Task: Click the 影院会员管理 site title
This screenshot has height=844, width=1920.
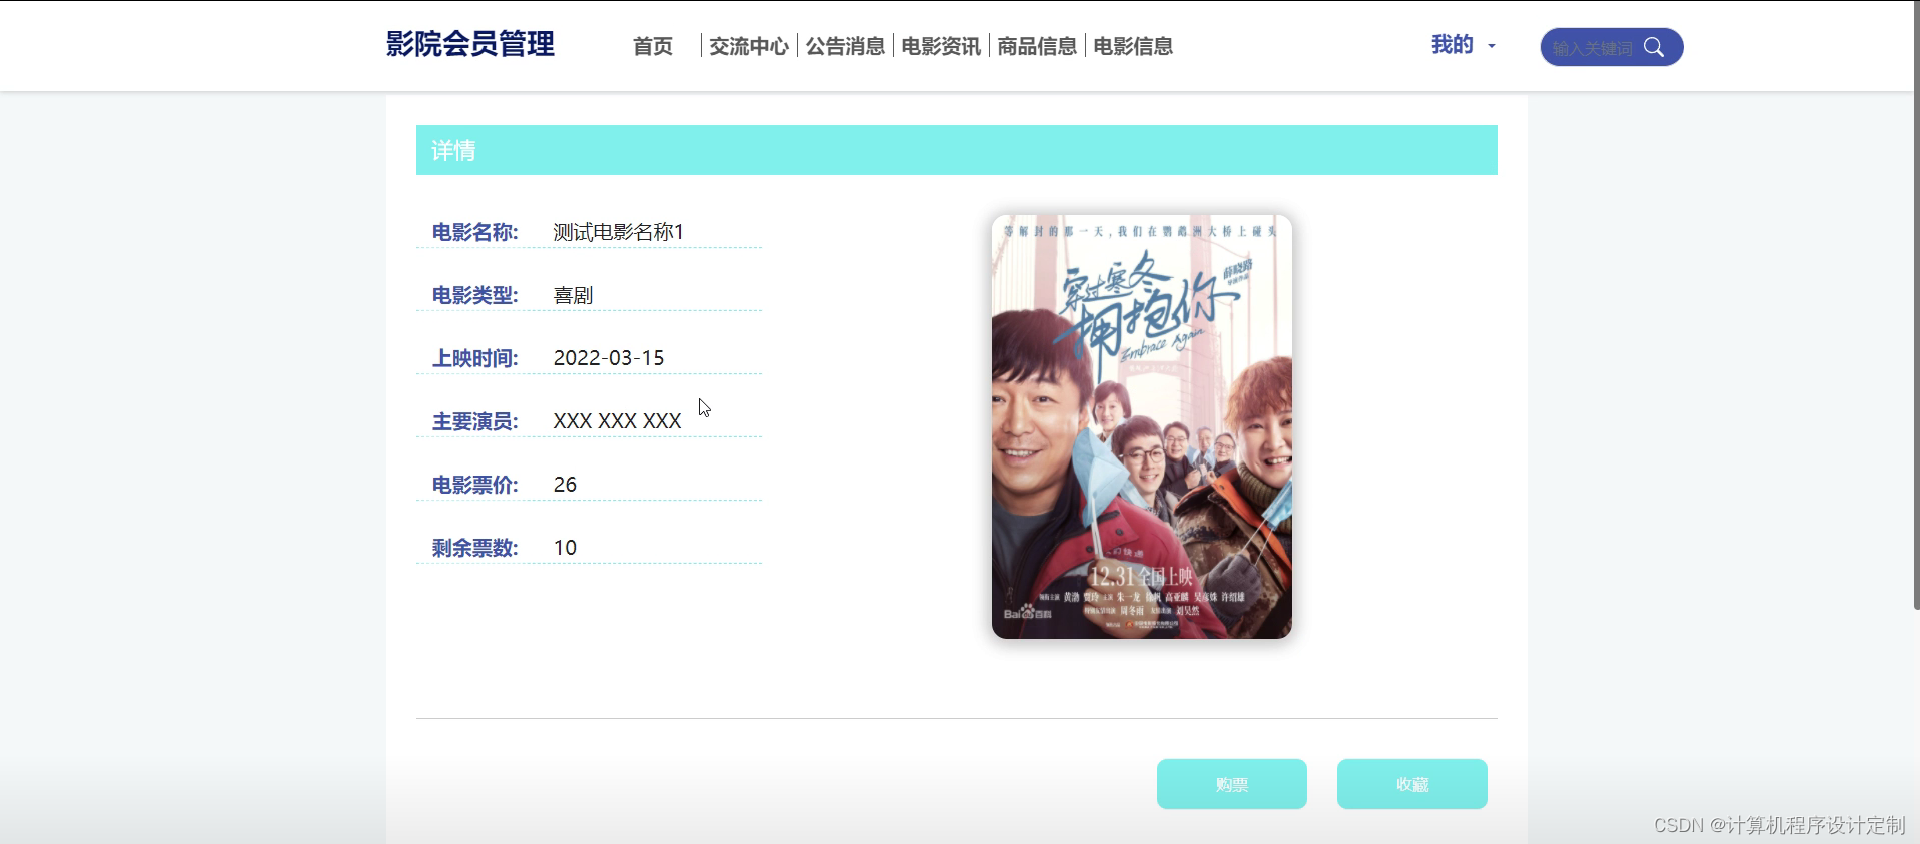Action: 470,44
